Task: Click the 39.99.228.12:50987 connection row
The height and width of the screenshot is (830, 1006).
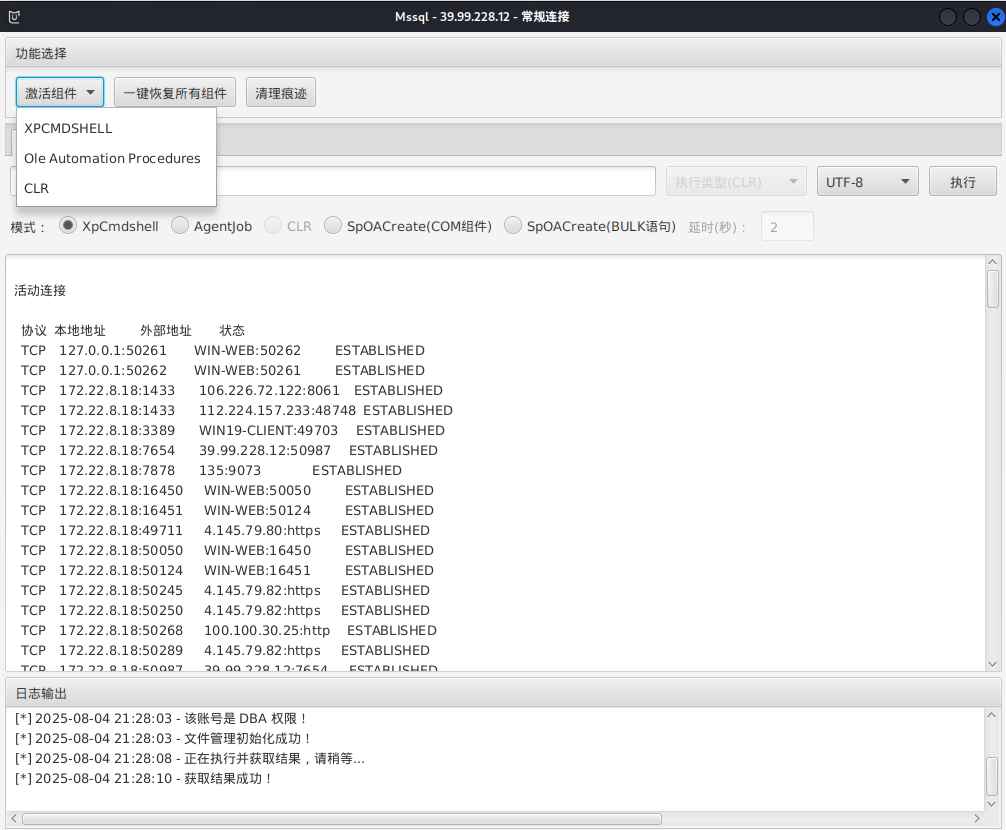Action: (229, 450)
